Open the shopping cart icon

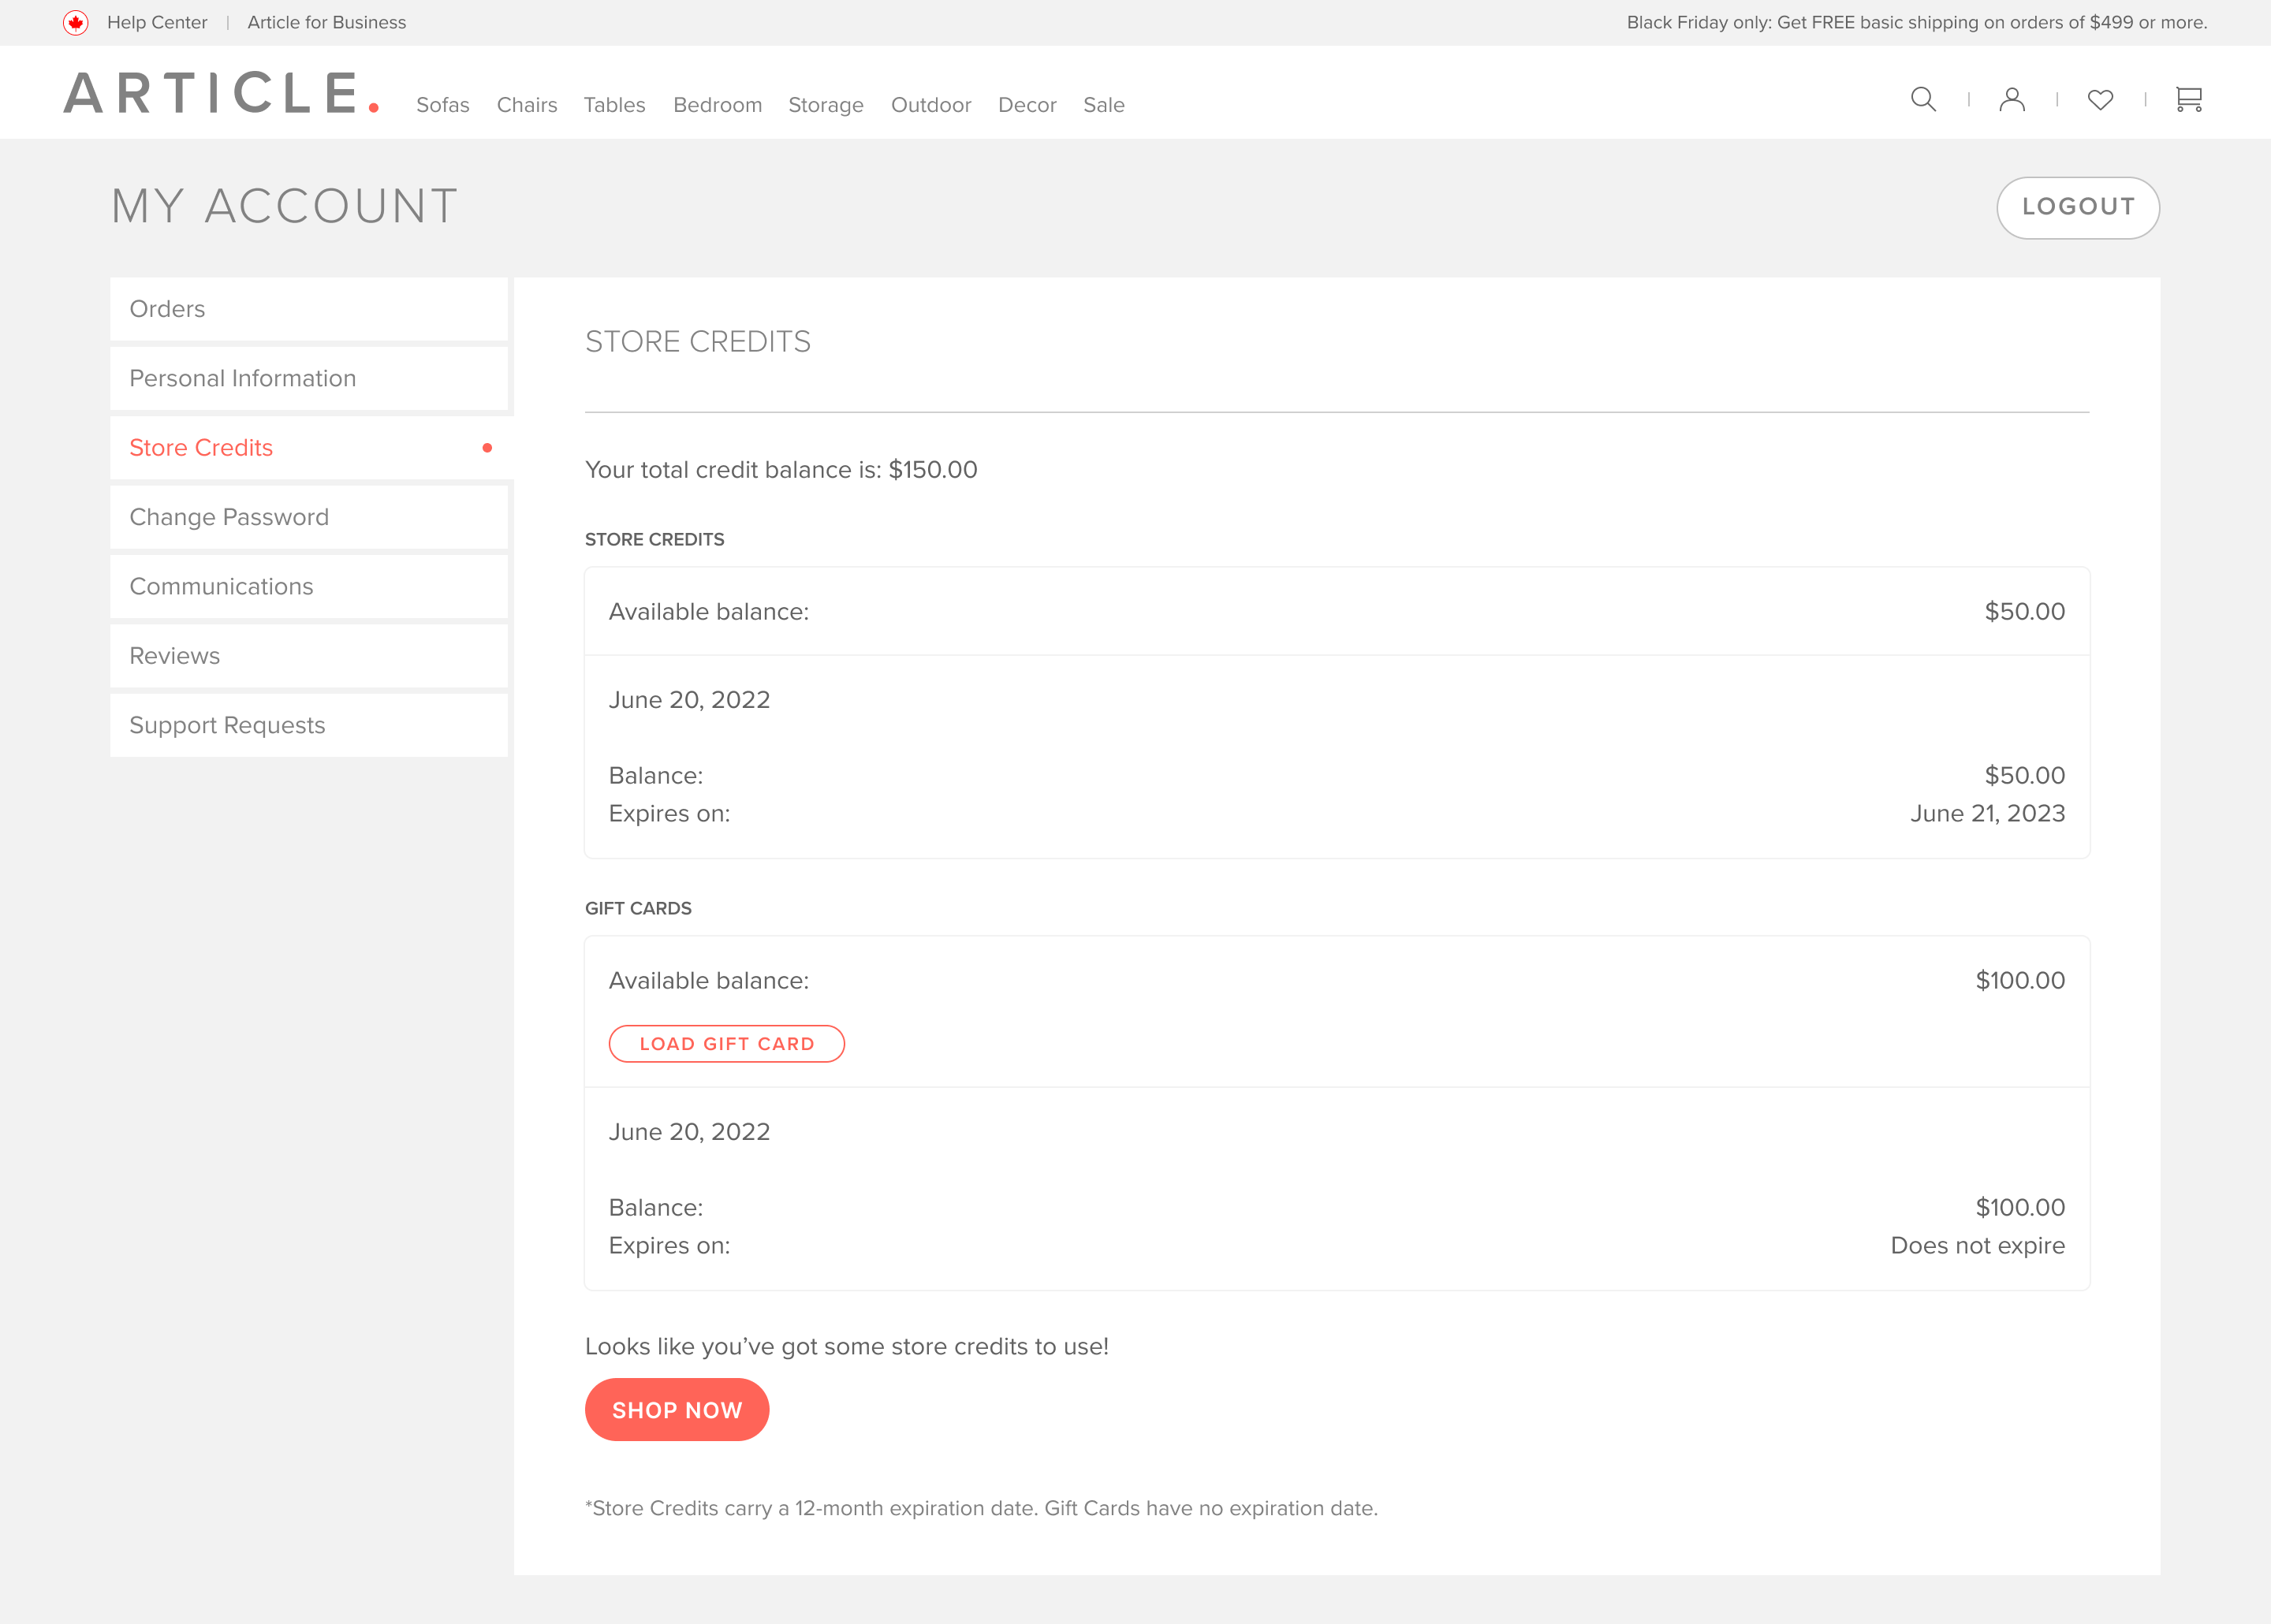click(x=2188, y=99)
